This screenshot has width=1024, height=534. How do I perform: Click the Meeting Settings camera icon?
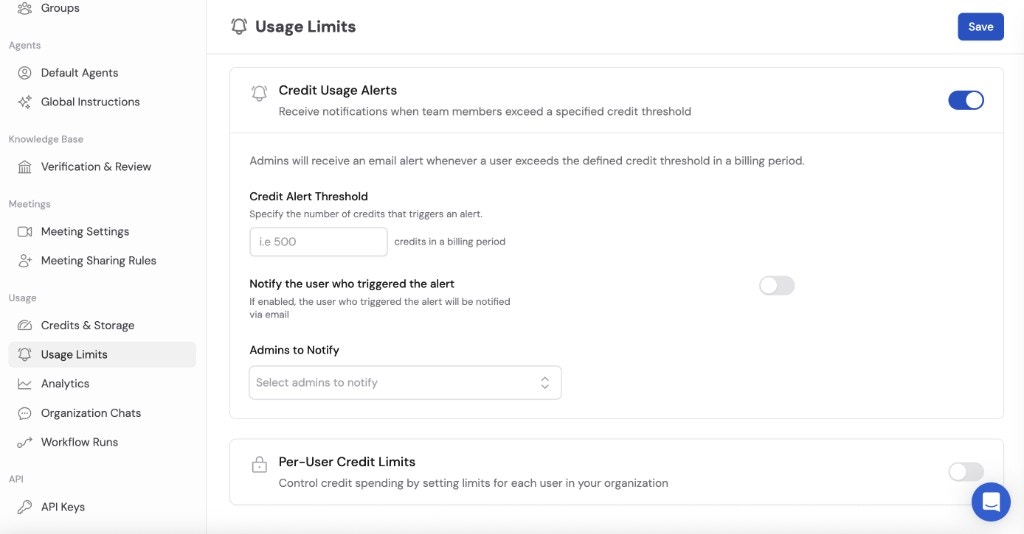[x=24, y=232]
